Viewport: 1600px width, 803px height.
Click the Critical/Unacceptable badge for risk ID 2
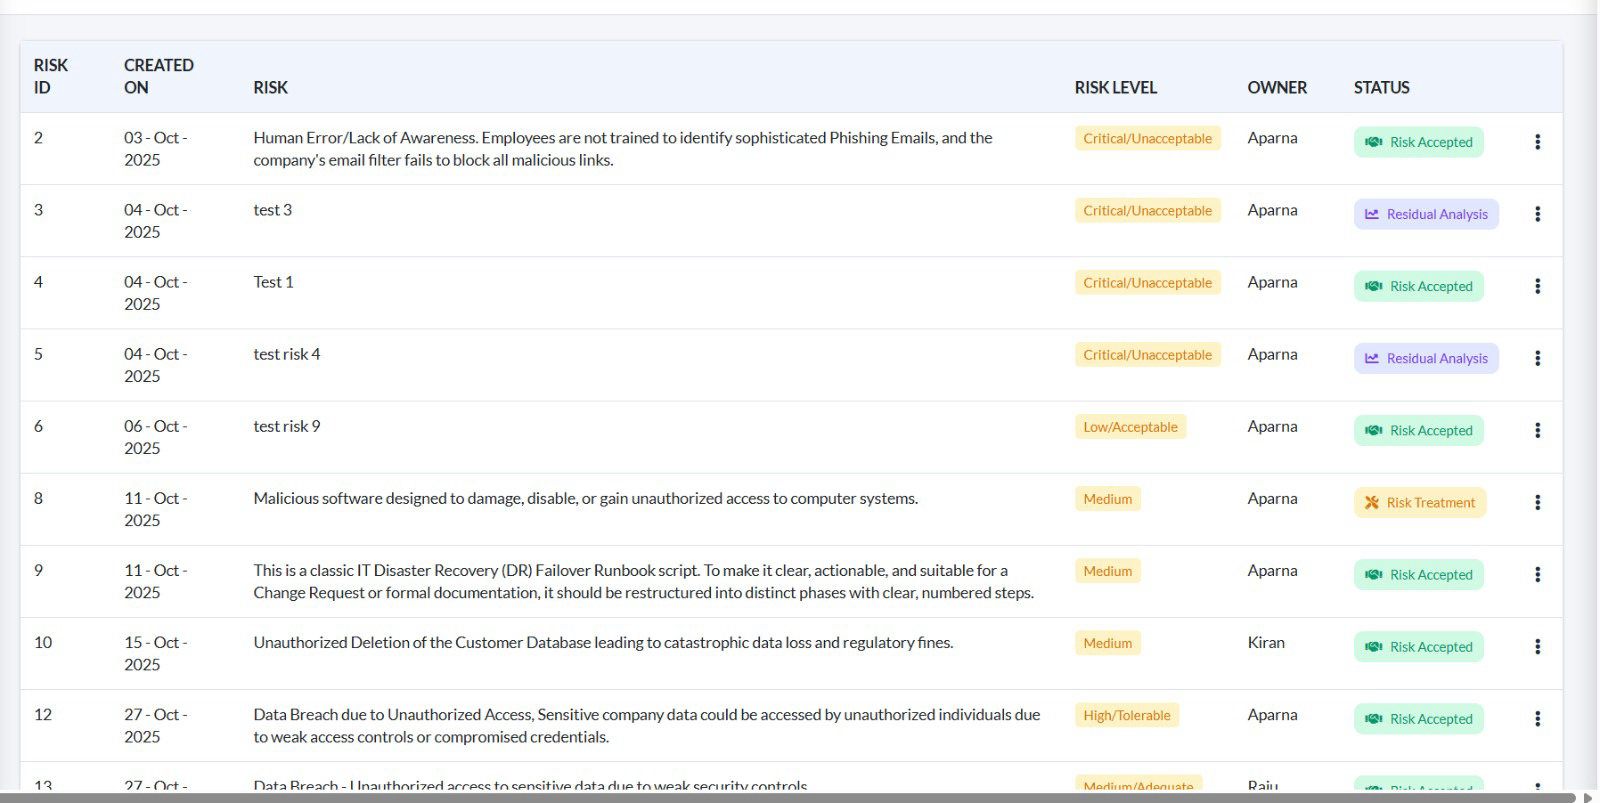coord(1147,139)
